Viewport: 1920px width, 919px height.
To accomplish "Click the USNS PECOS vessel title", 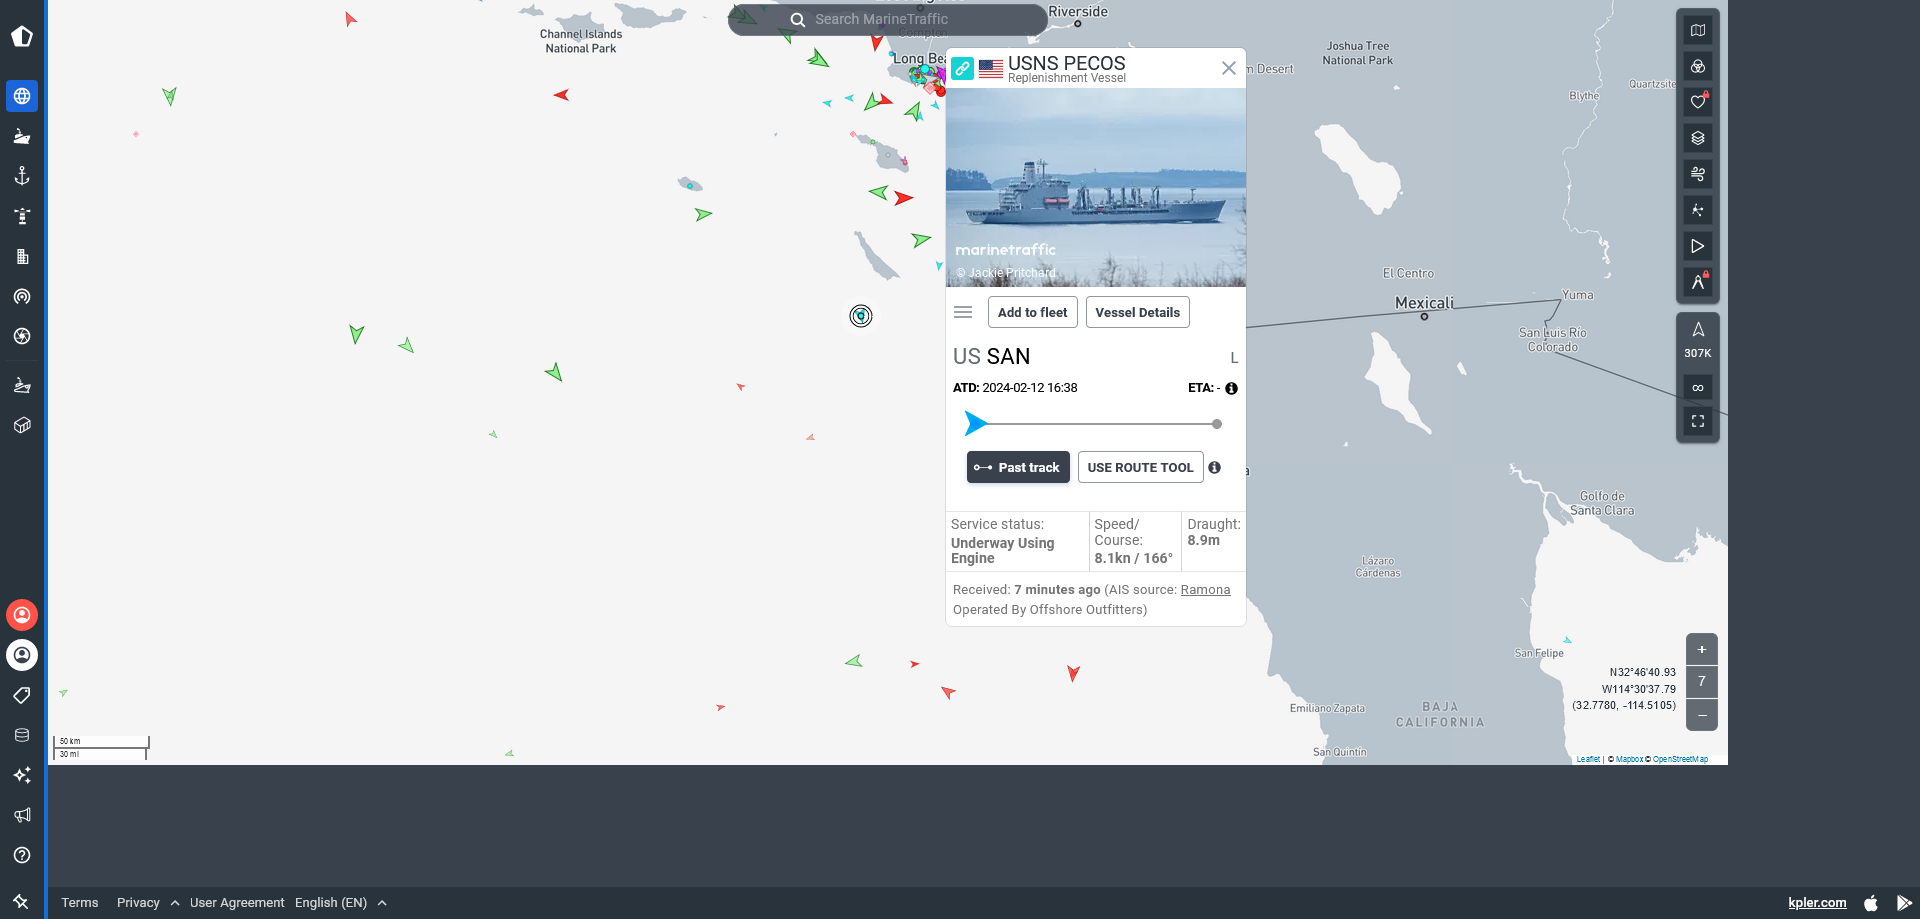I will click(x=1067, y=63).
